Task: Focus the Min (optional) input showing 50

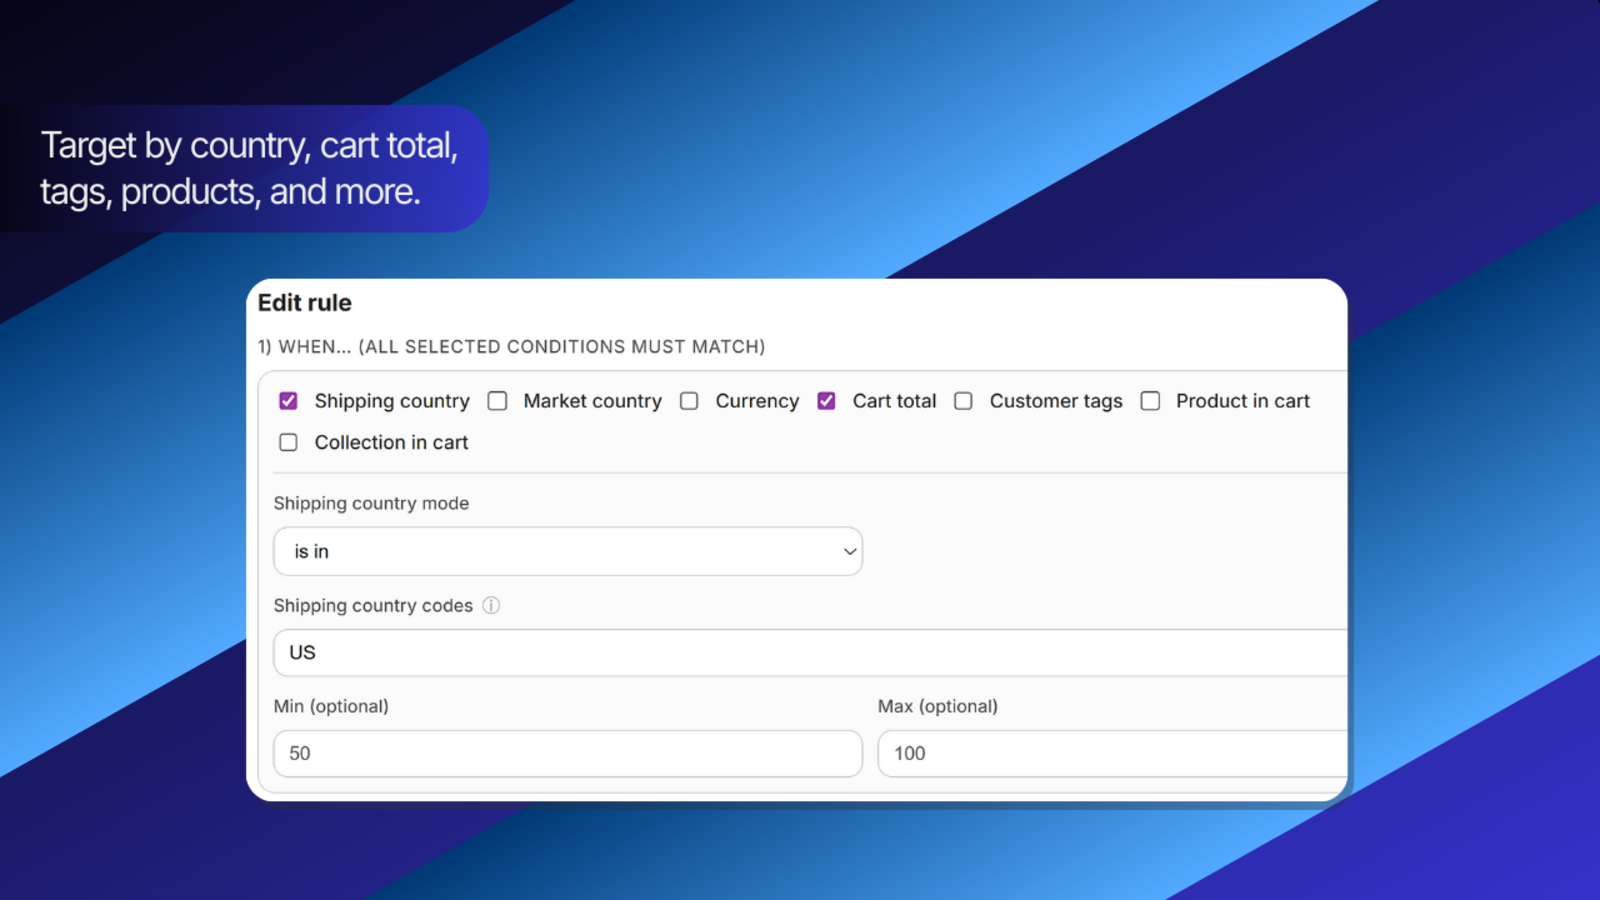Action: 567,753
